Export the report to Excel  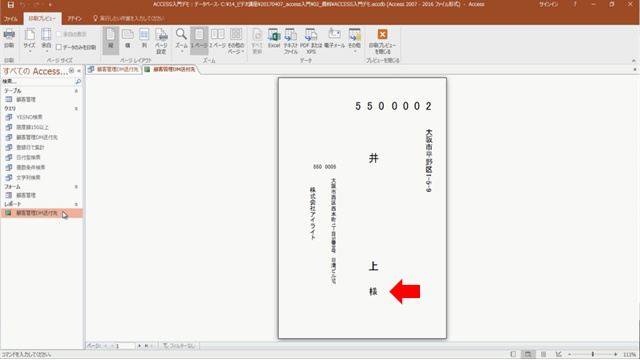click(x=274, y=39)
